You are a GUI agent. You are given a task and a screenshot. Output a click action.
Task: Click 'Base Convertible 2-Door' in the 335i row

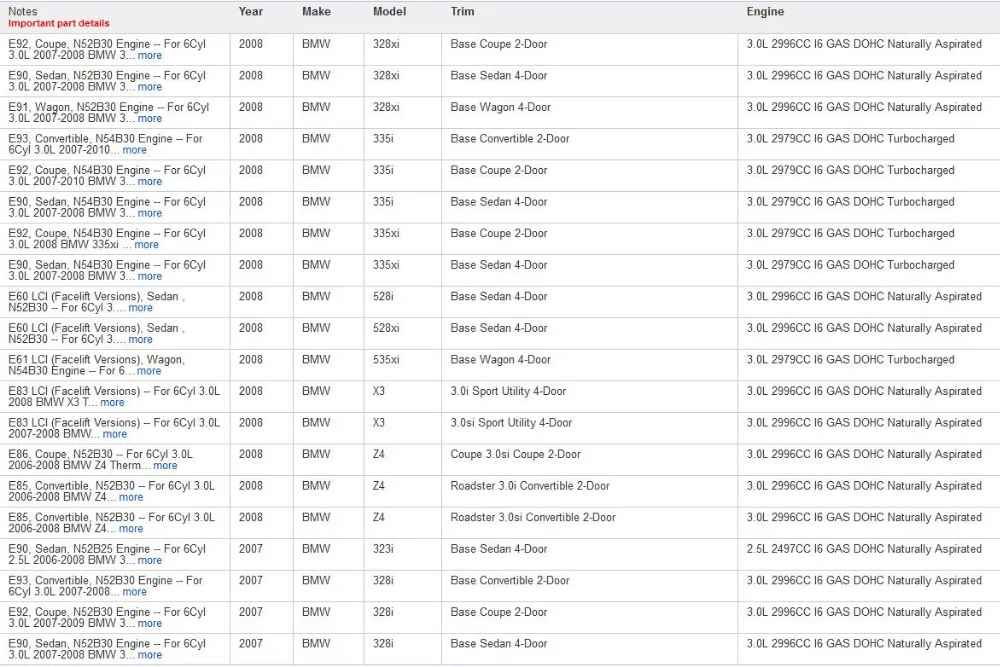coord(510,139)
